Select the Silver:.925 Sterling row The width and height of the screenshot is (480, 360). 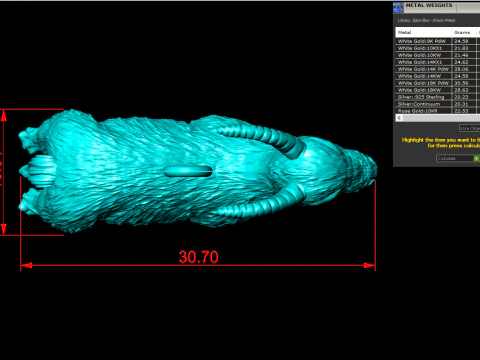(x=438, y=97)
